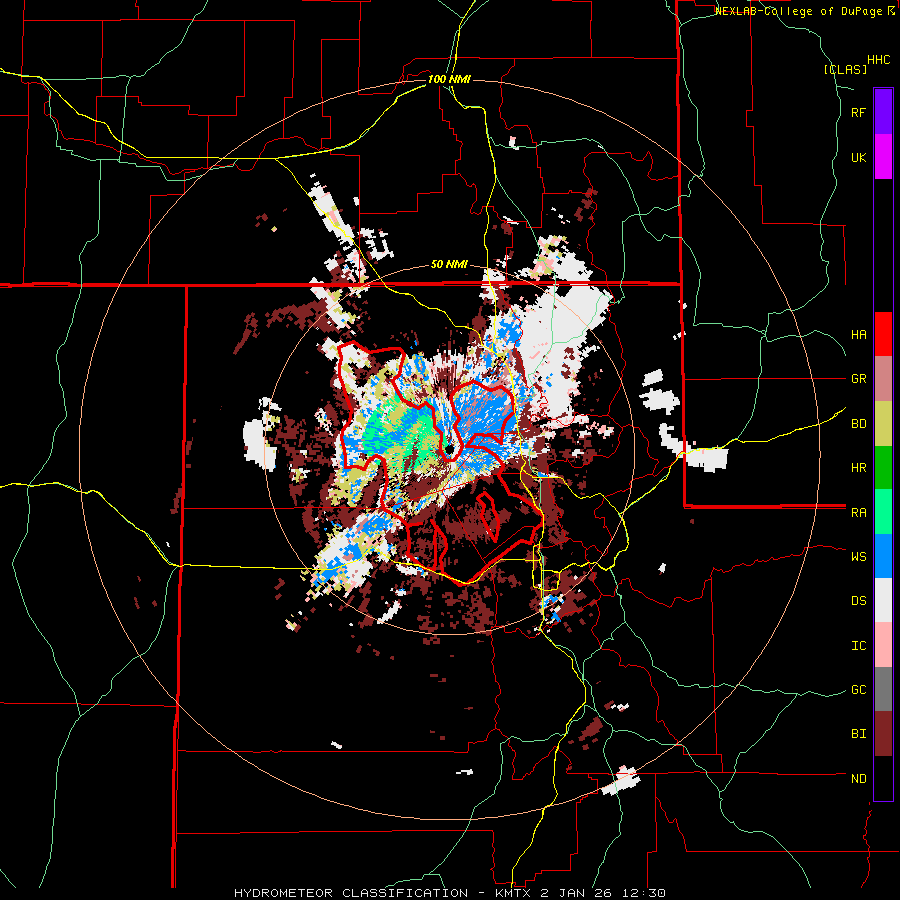Select the blue WS wet snow swatch
This screenshot has width=900, height=900.
coord(883,556)
